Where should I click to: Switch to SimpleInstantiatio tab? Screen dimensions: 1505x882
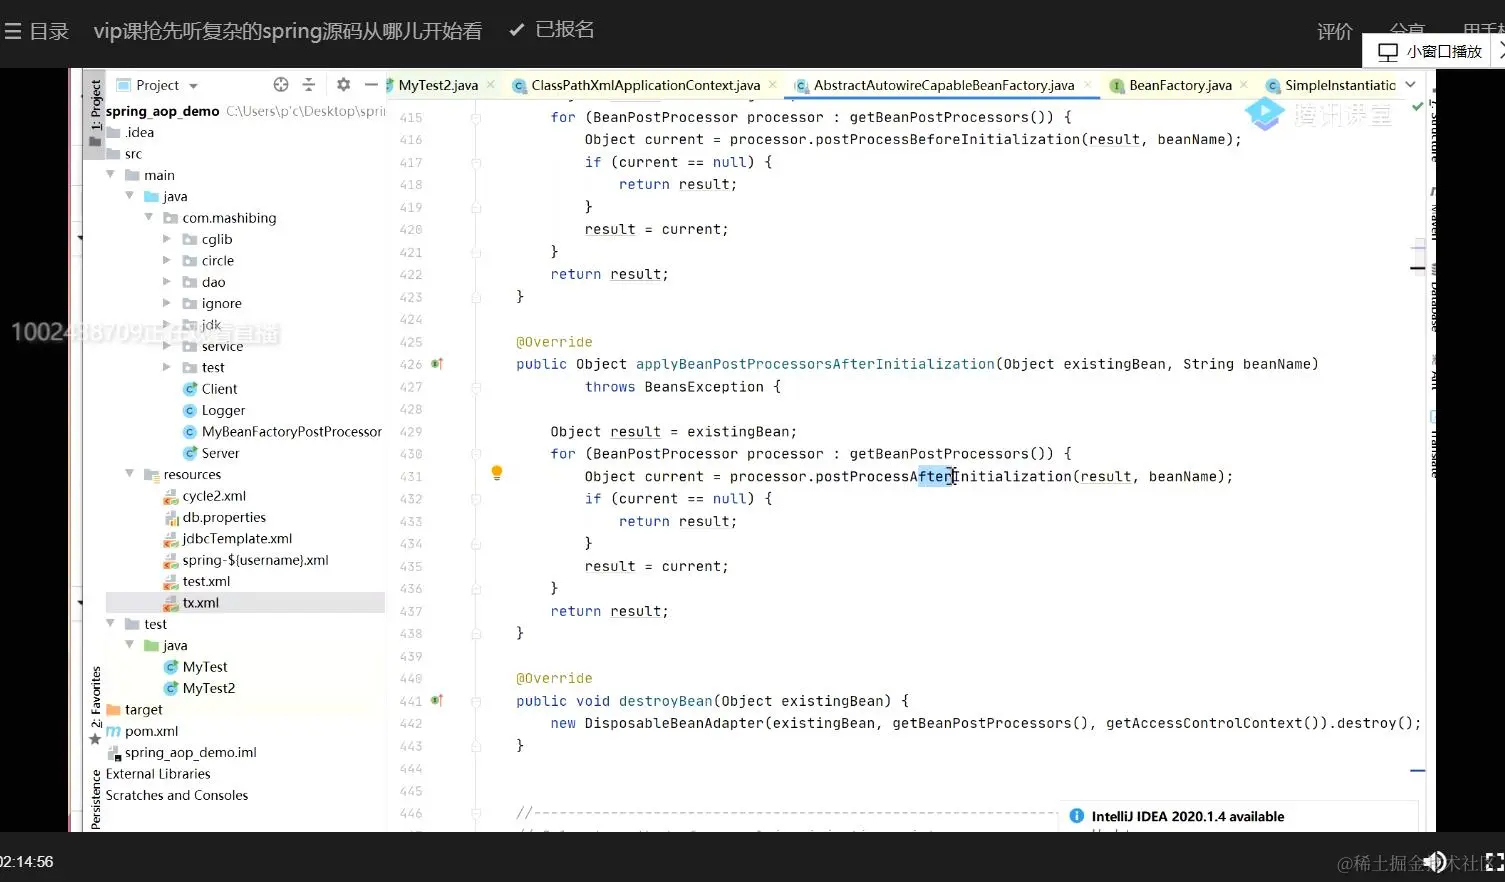coord(1339,85)
